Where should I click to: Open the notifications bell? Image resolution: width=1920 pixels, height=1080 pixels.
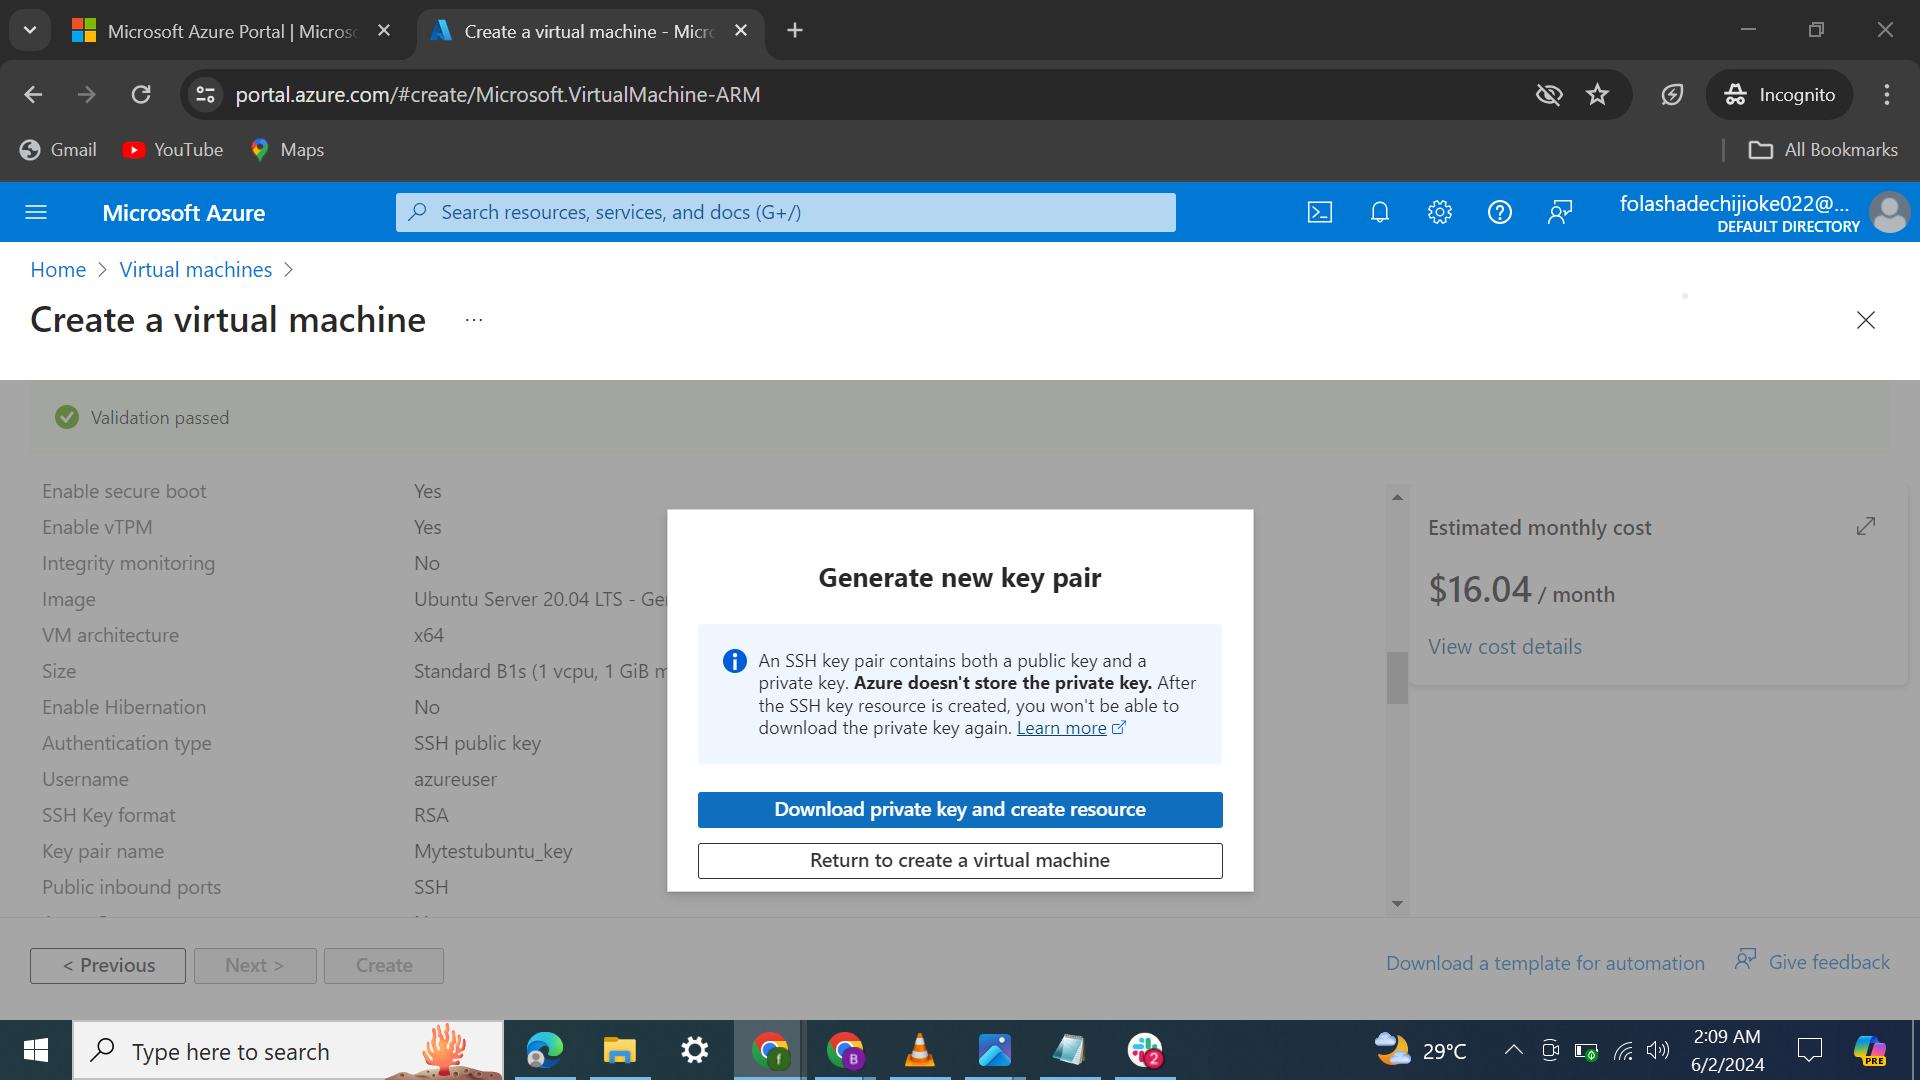pos(1379,212)
